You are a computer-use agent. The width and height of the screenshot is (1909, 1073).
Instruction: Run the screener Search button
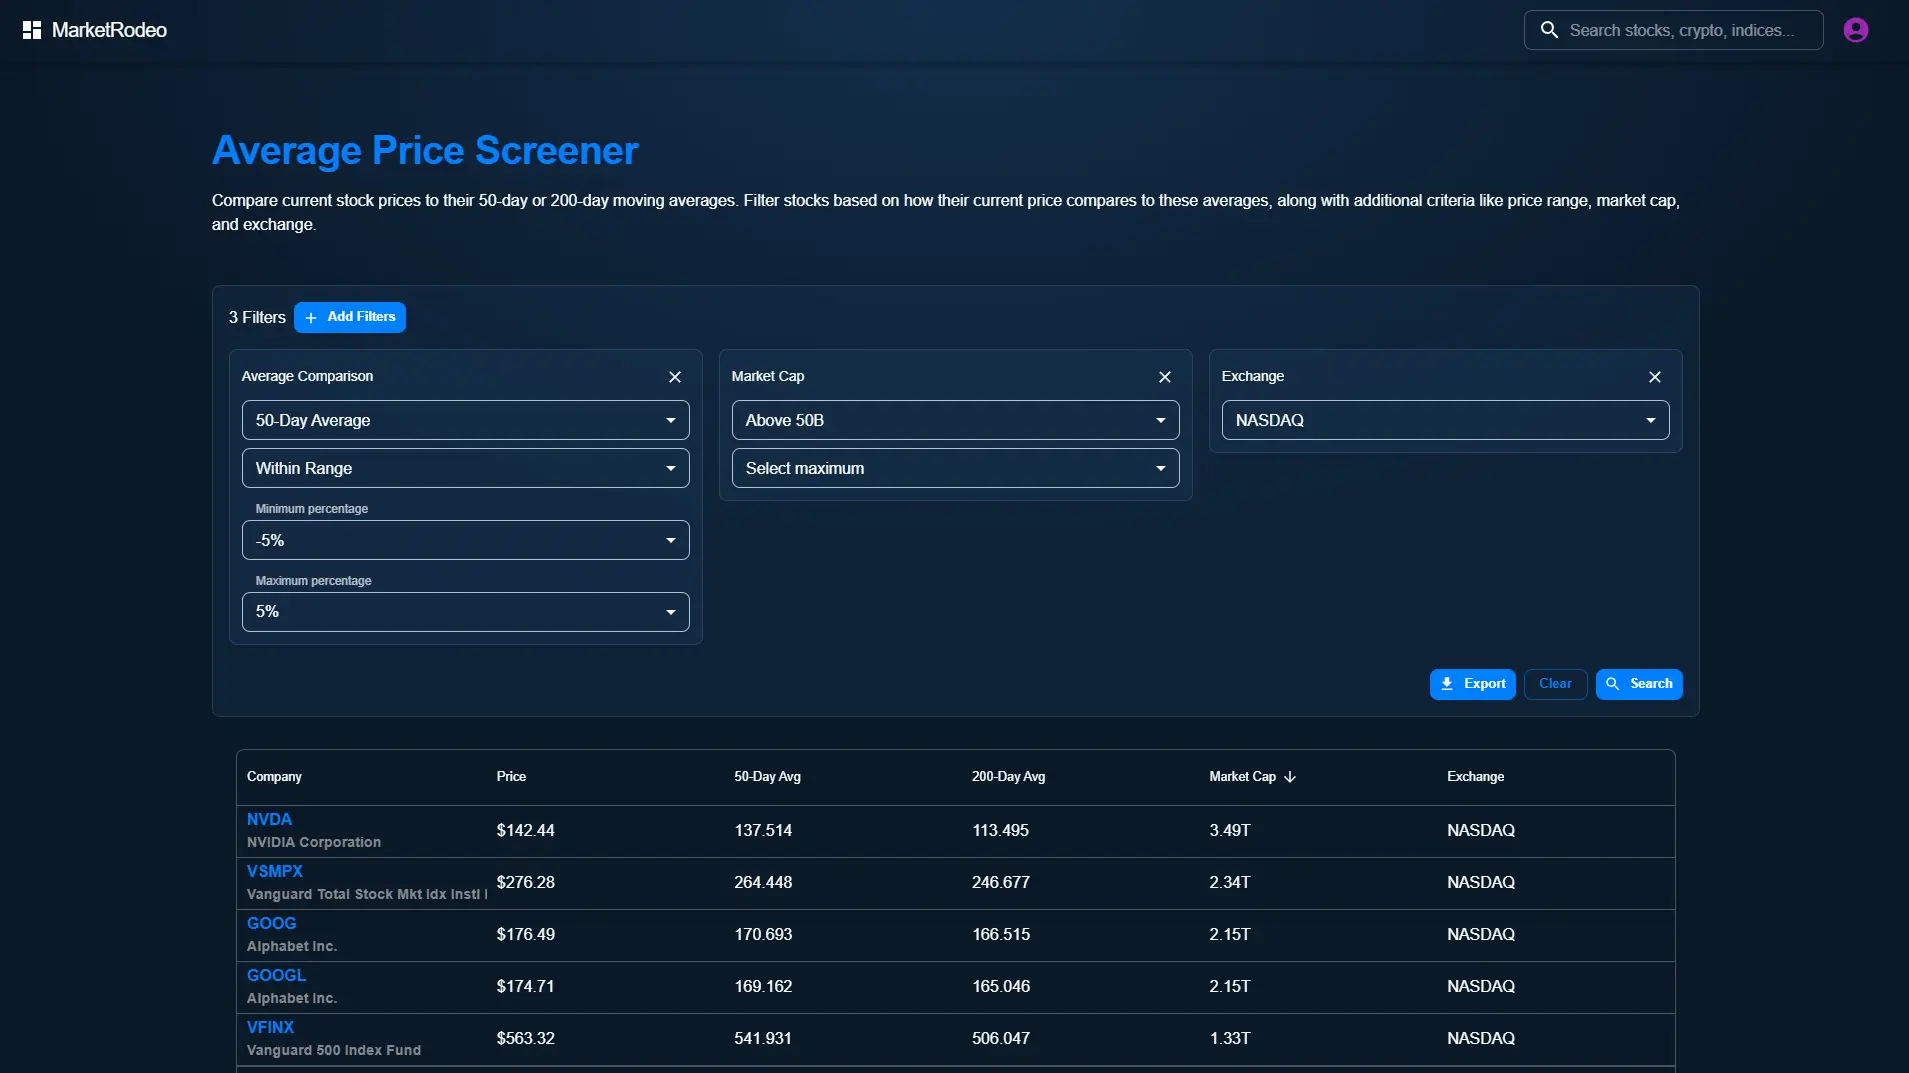[x=1639, y=684]
